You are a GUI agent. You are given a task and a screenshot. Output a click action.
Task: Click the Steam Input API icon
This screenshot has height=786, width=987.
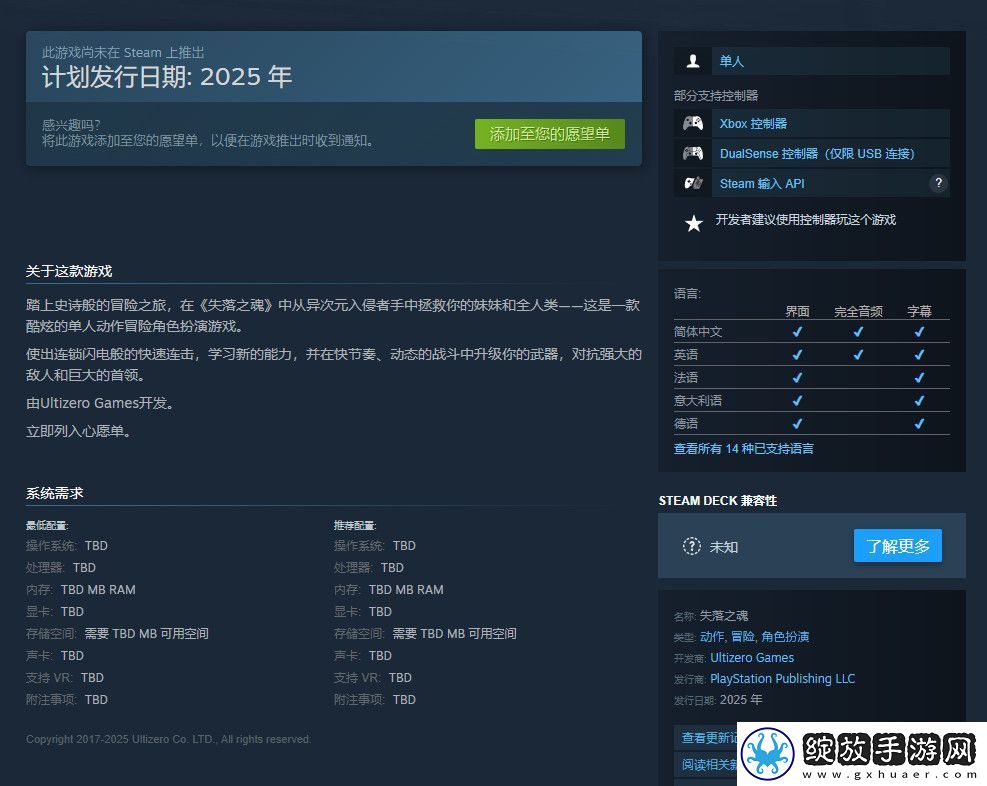point(693,183)
